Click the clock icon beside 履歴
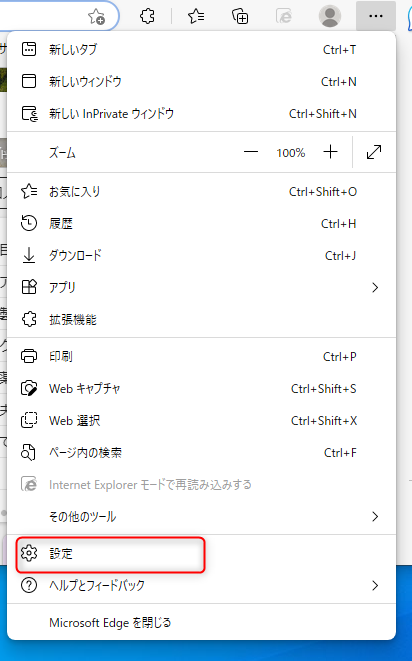The width and height of the screenshot is (412, 661). [x=29, y=223]
